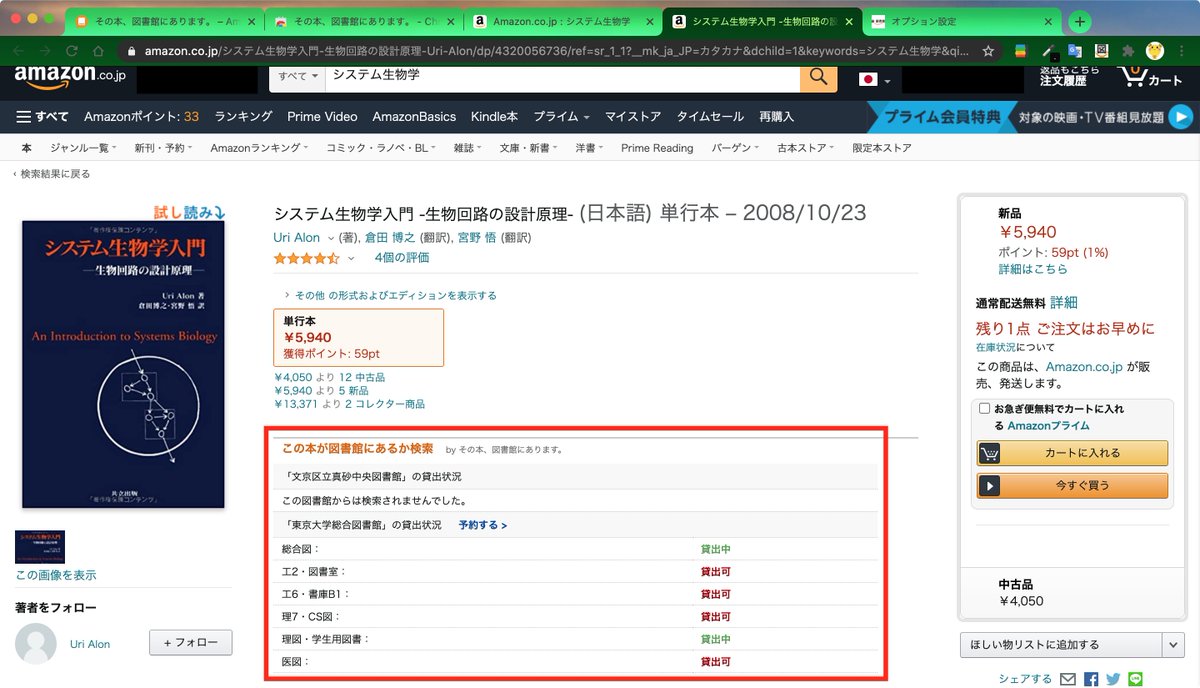This screenshot has width=1200, height=688.
Task: Click the home button in toolbar
Action: [98, 50]
